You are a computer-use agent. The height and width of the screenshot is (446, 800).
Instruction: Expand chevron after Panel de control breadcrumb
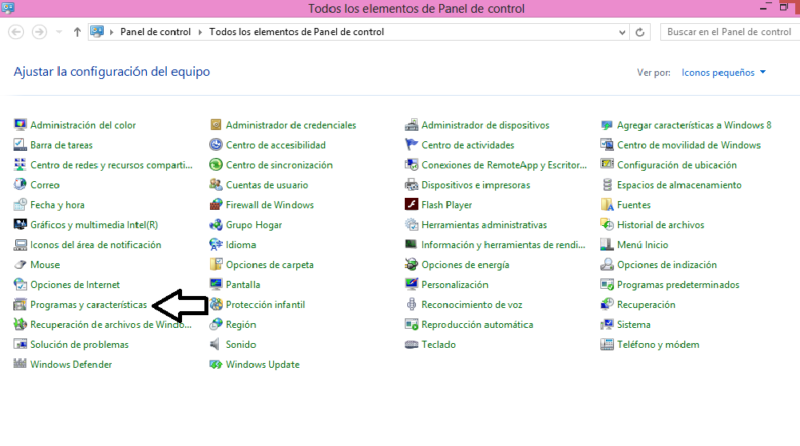(200, 32)
